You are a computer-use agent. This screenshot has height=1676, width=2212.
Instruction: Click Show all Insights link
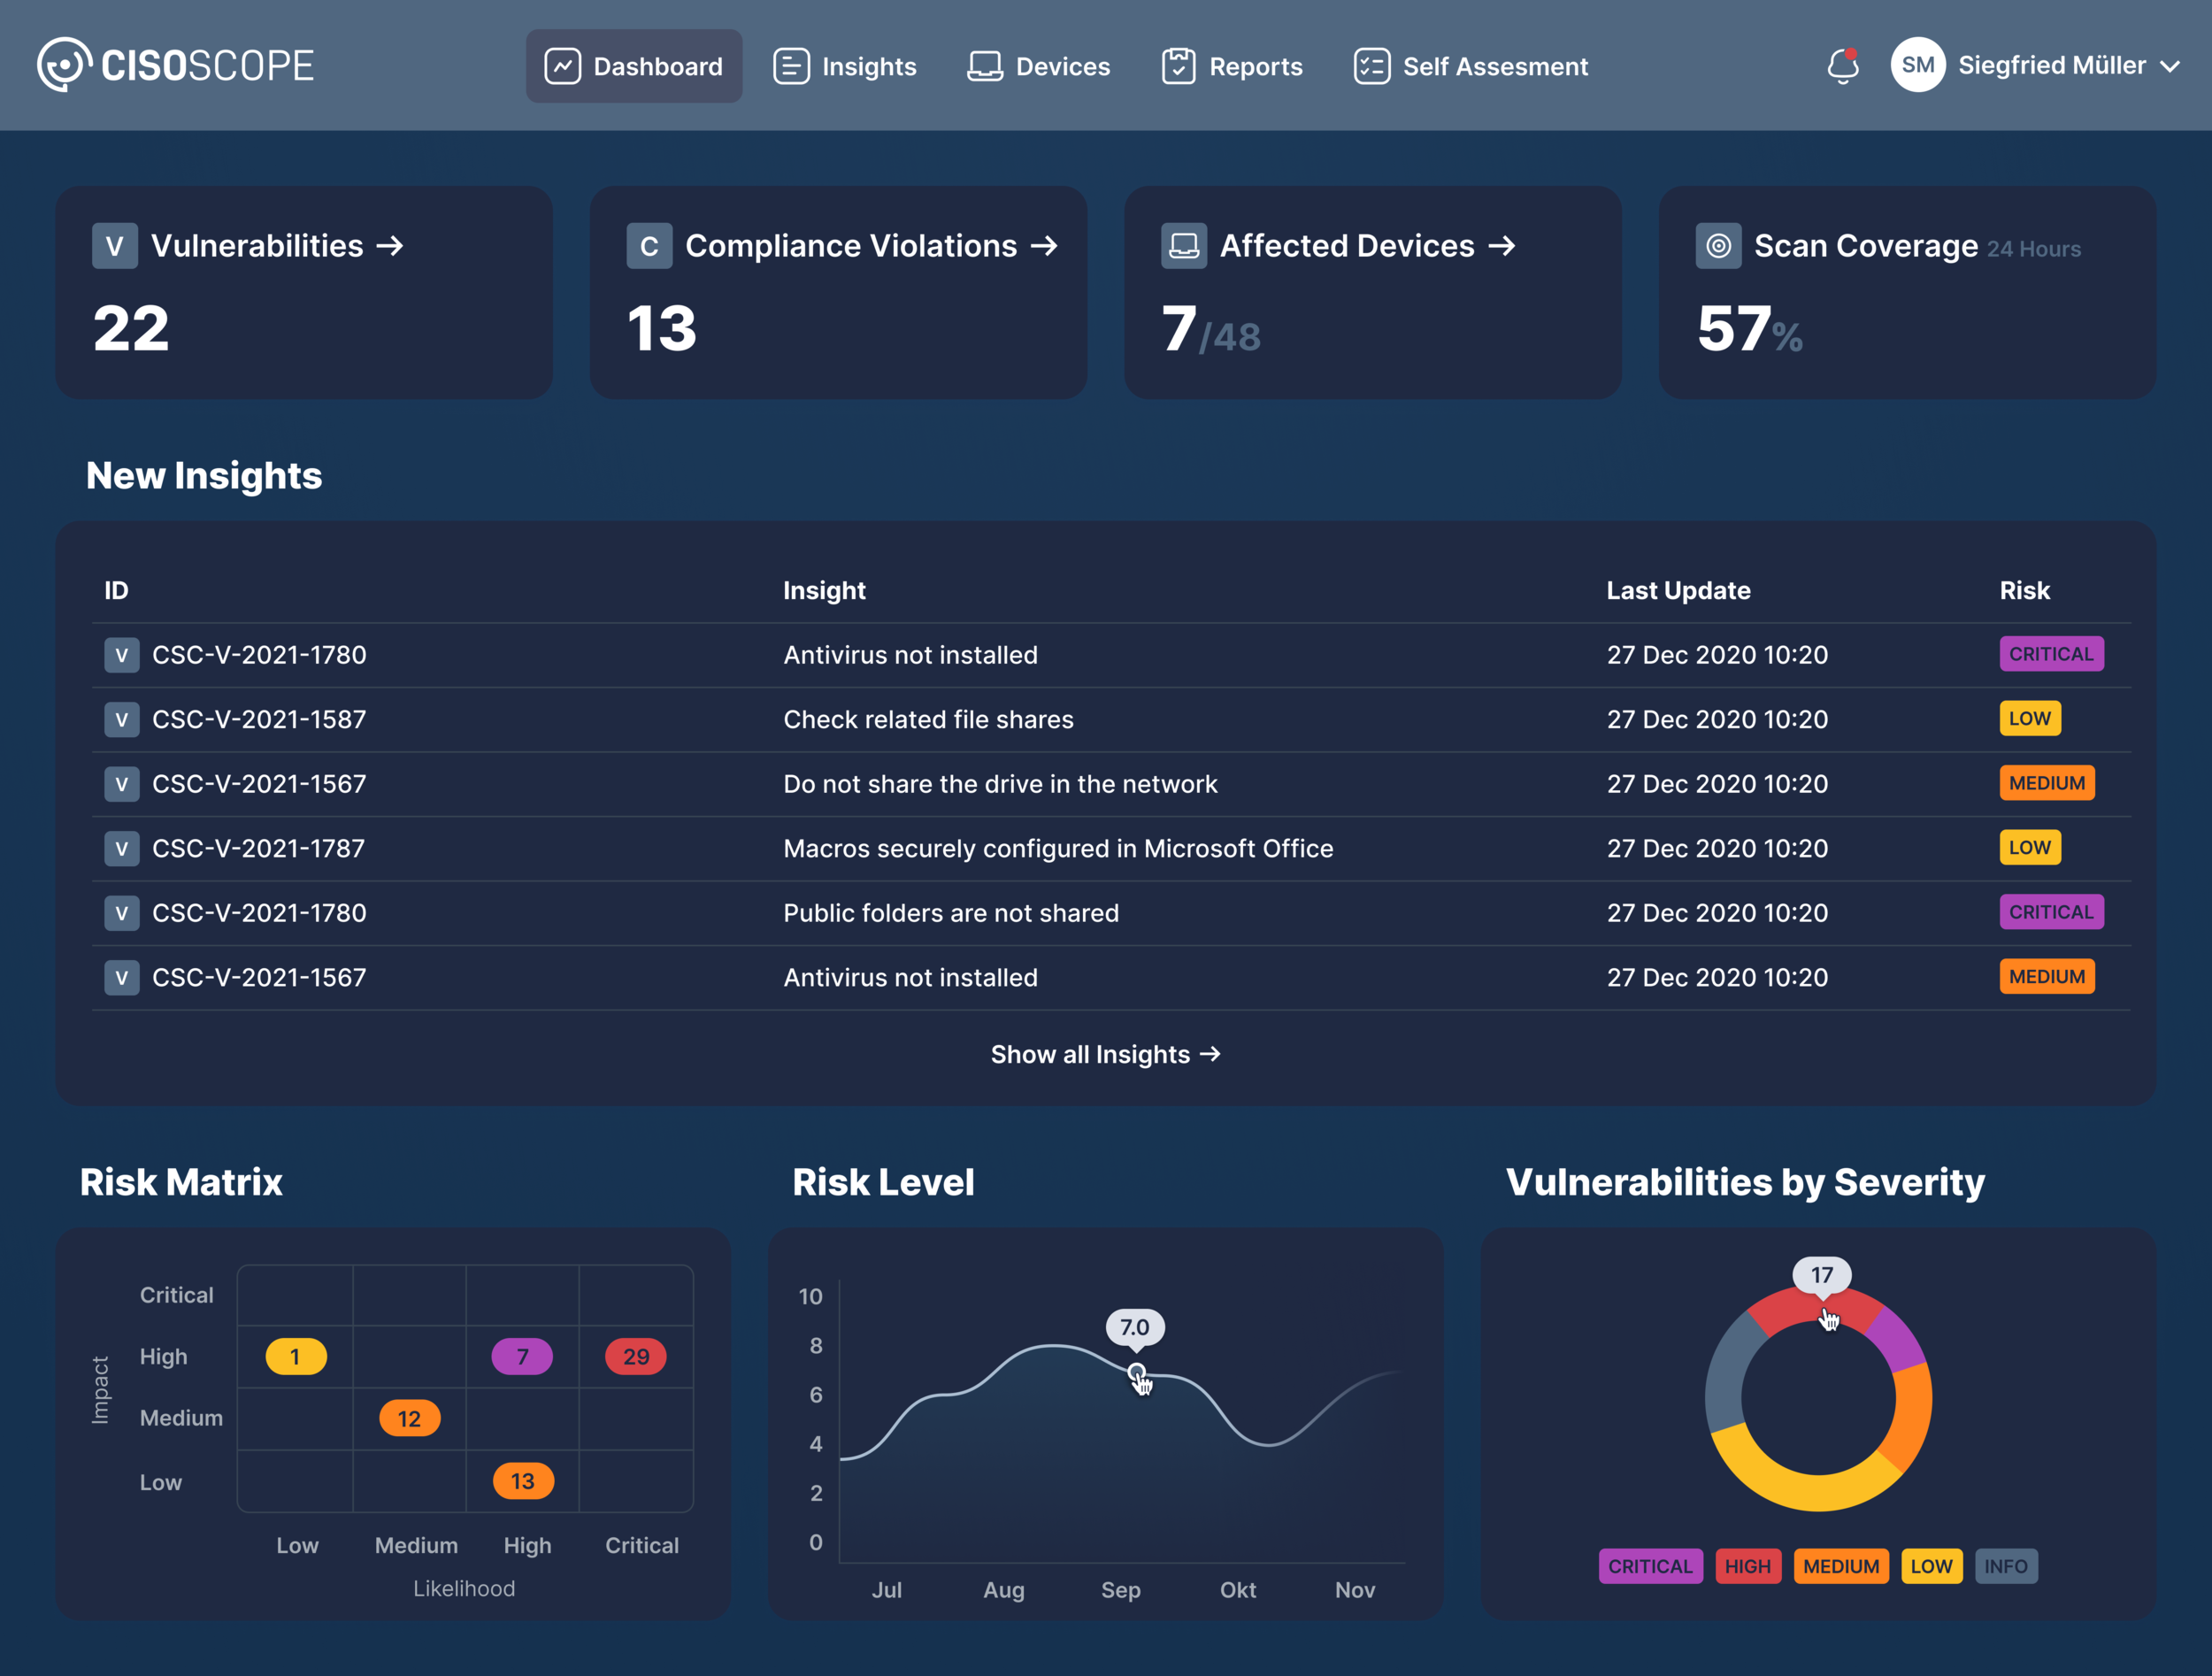1105,1054
